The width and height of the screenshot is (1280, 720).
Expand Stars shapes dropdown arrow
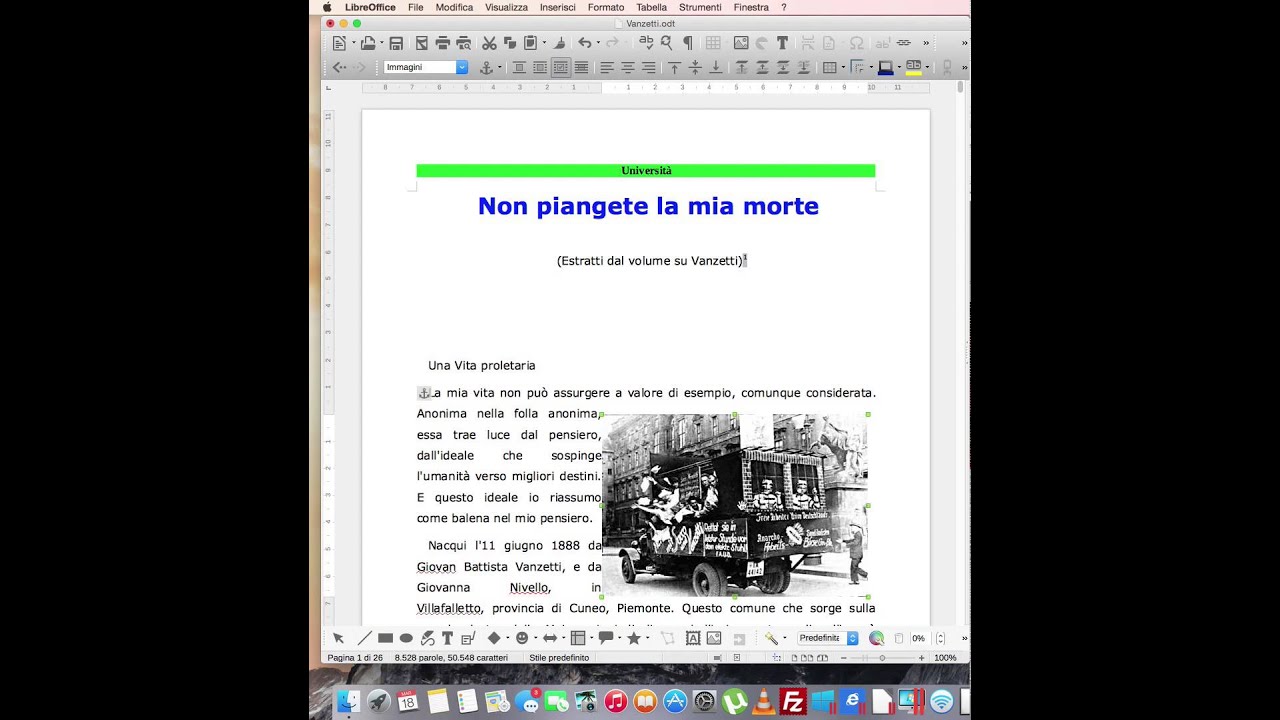point(647,638)
